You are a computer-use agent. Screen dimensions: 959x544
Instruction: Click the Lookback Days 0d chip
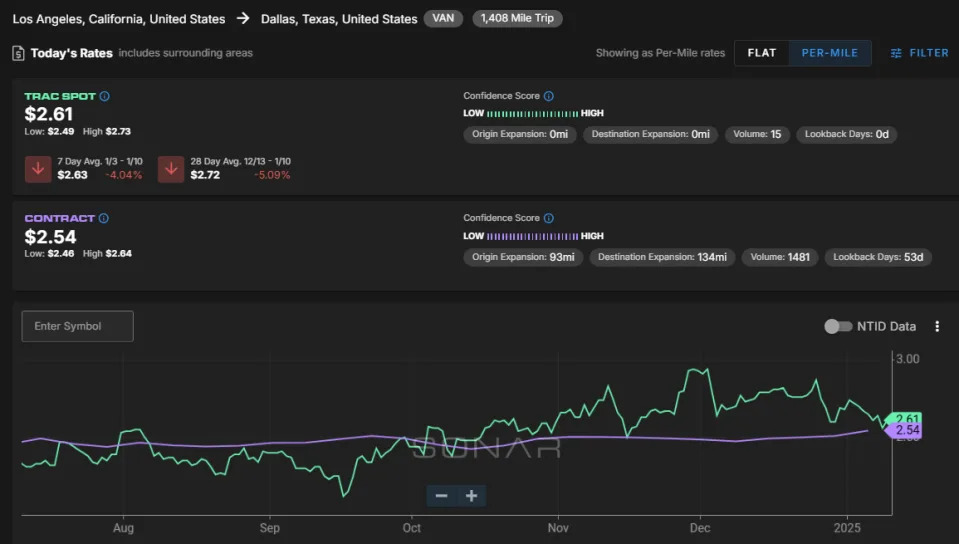coord(846,134)
